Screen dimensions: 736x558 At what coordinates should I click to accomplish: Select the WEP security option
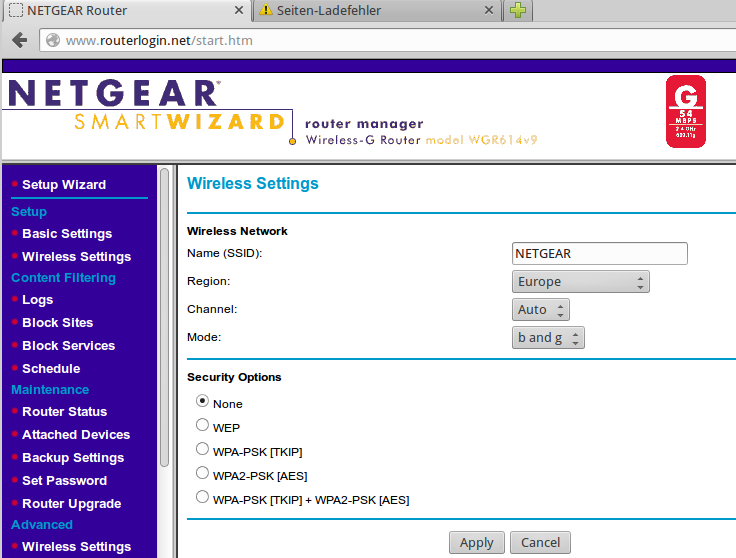pyautogui.click(x=202, y=425)
